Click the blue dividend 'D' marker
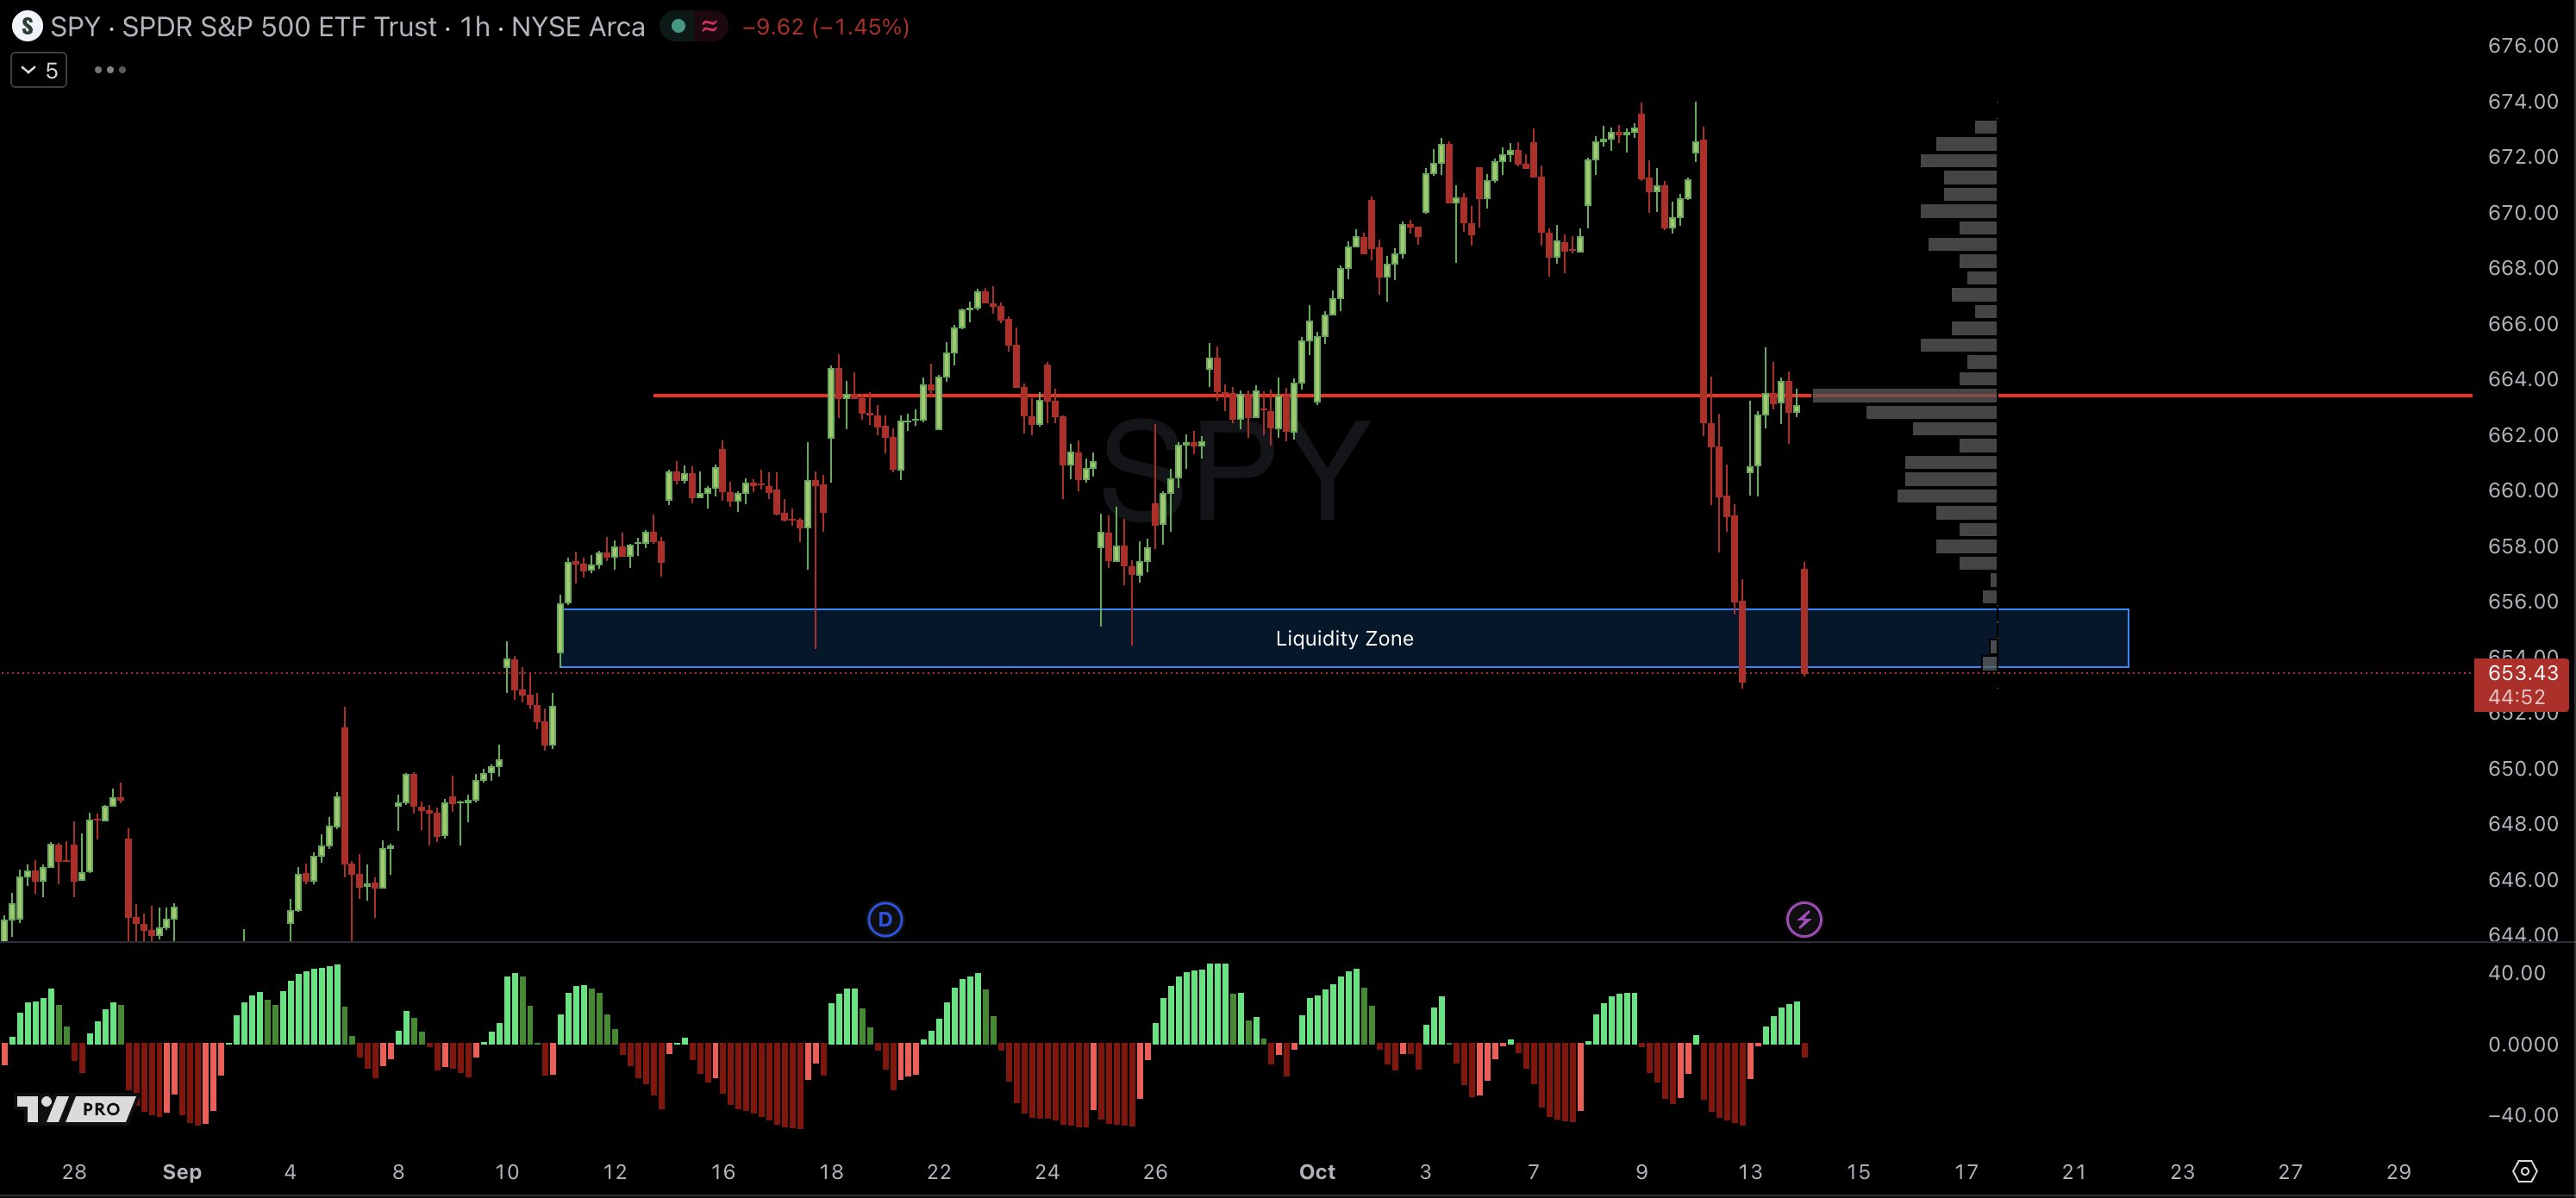 [885, 919]
